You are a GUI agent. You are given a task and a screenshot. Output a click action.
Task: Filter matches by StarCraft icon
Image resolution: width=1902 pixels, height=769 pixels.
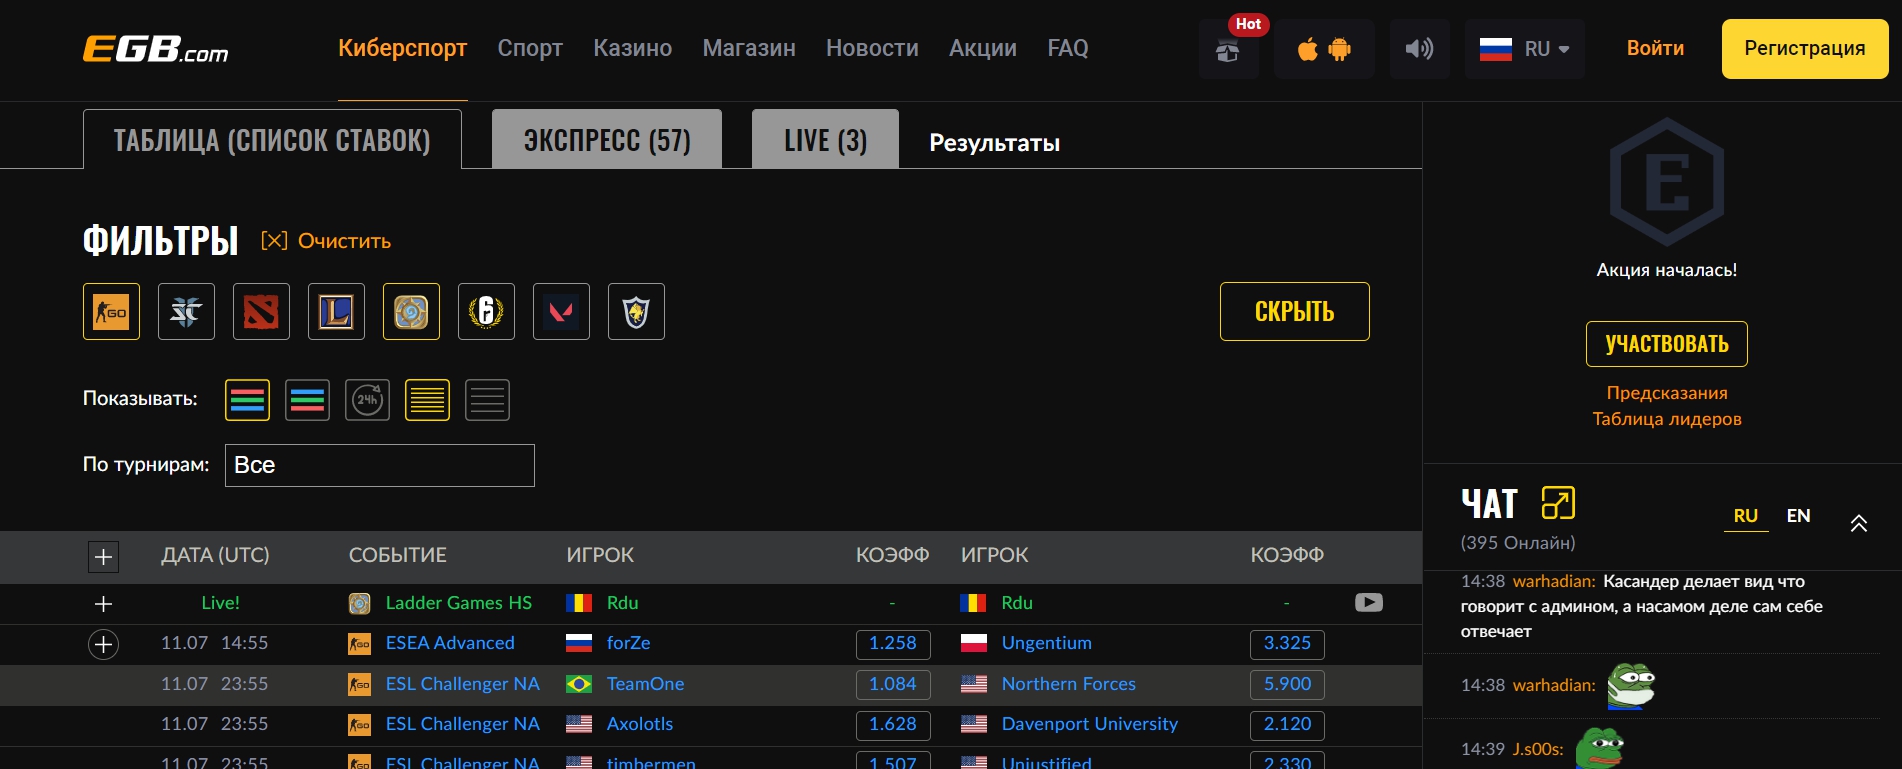click(186, 312)
